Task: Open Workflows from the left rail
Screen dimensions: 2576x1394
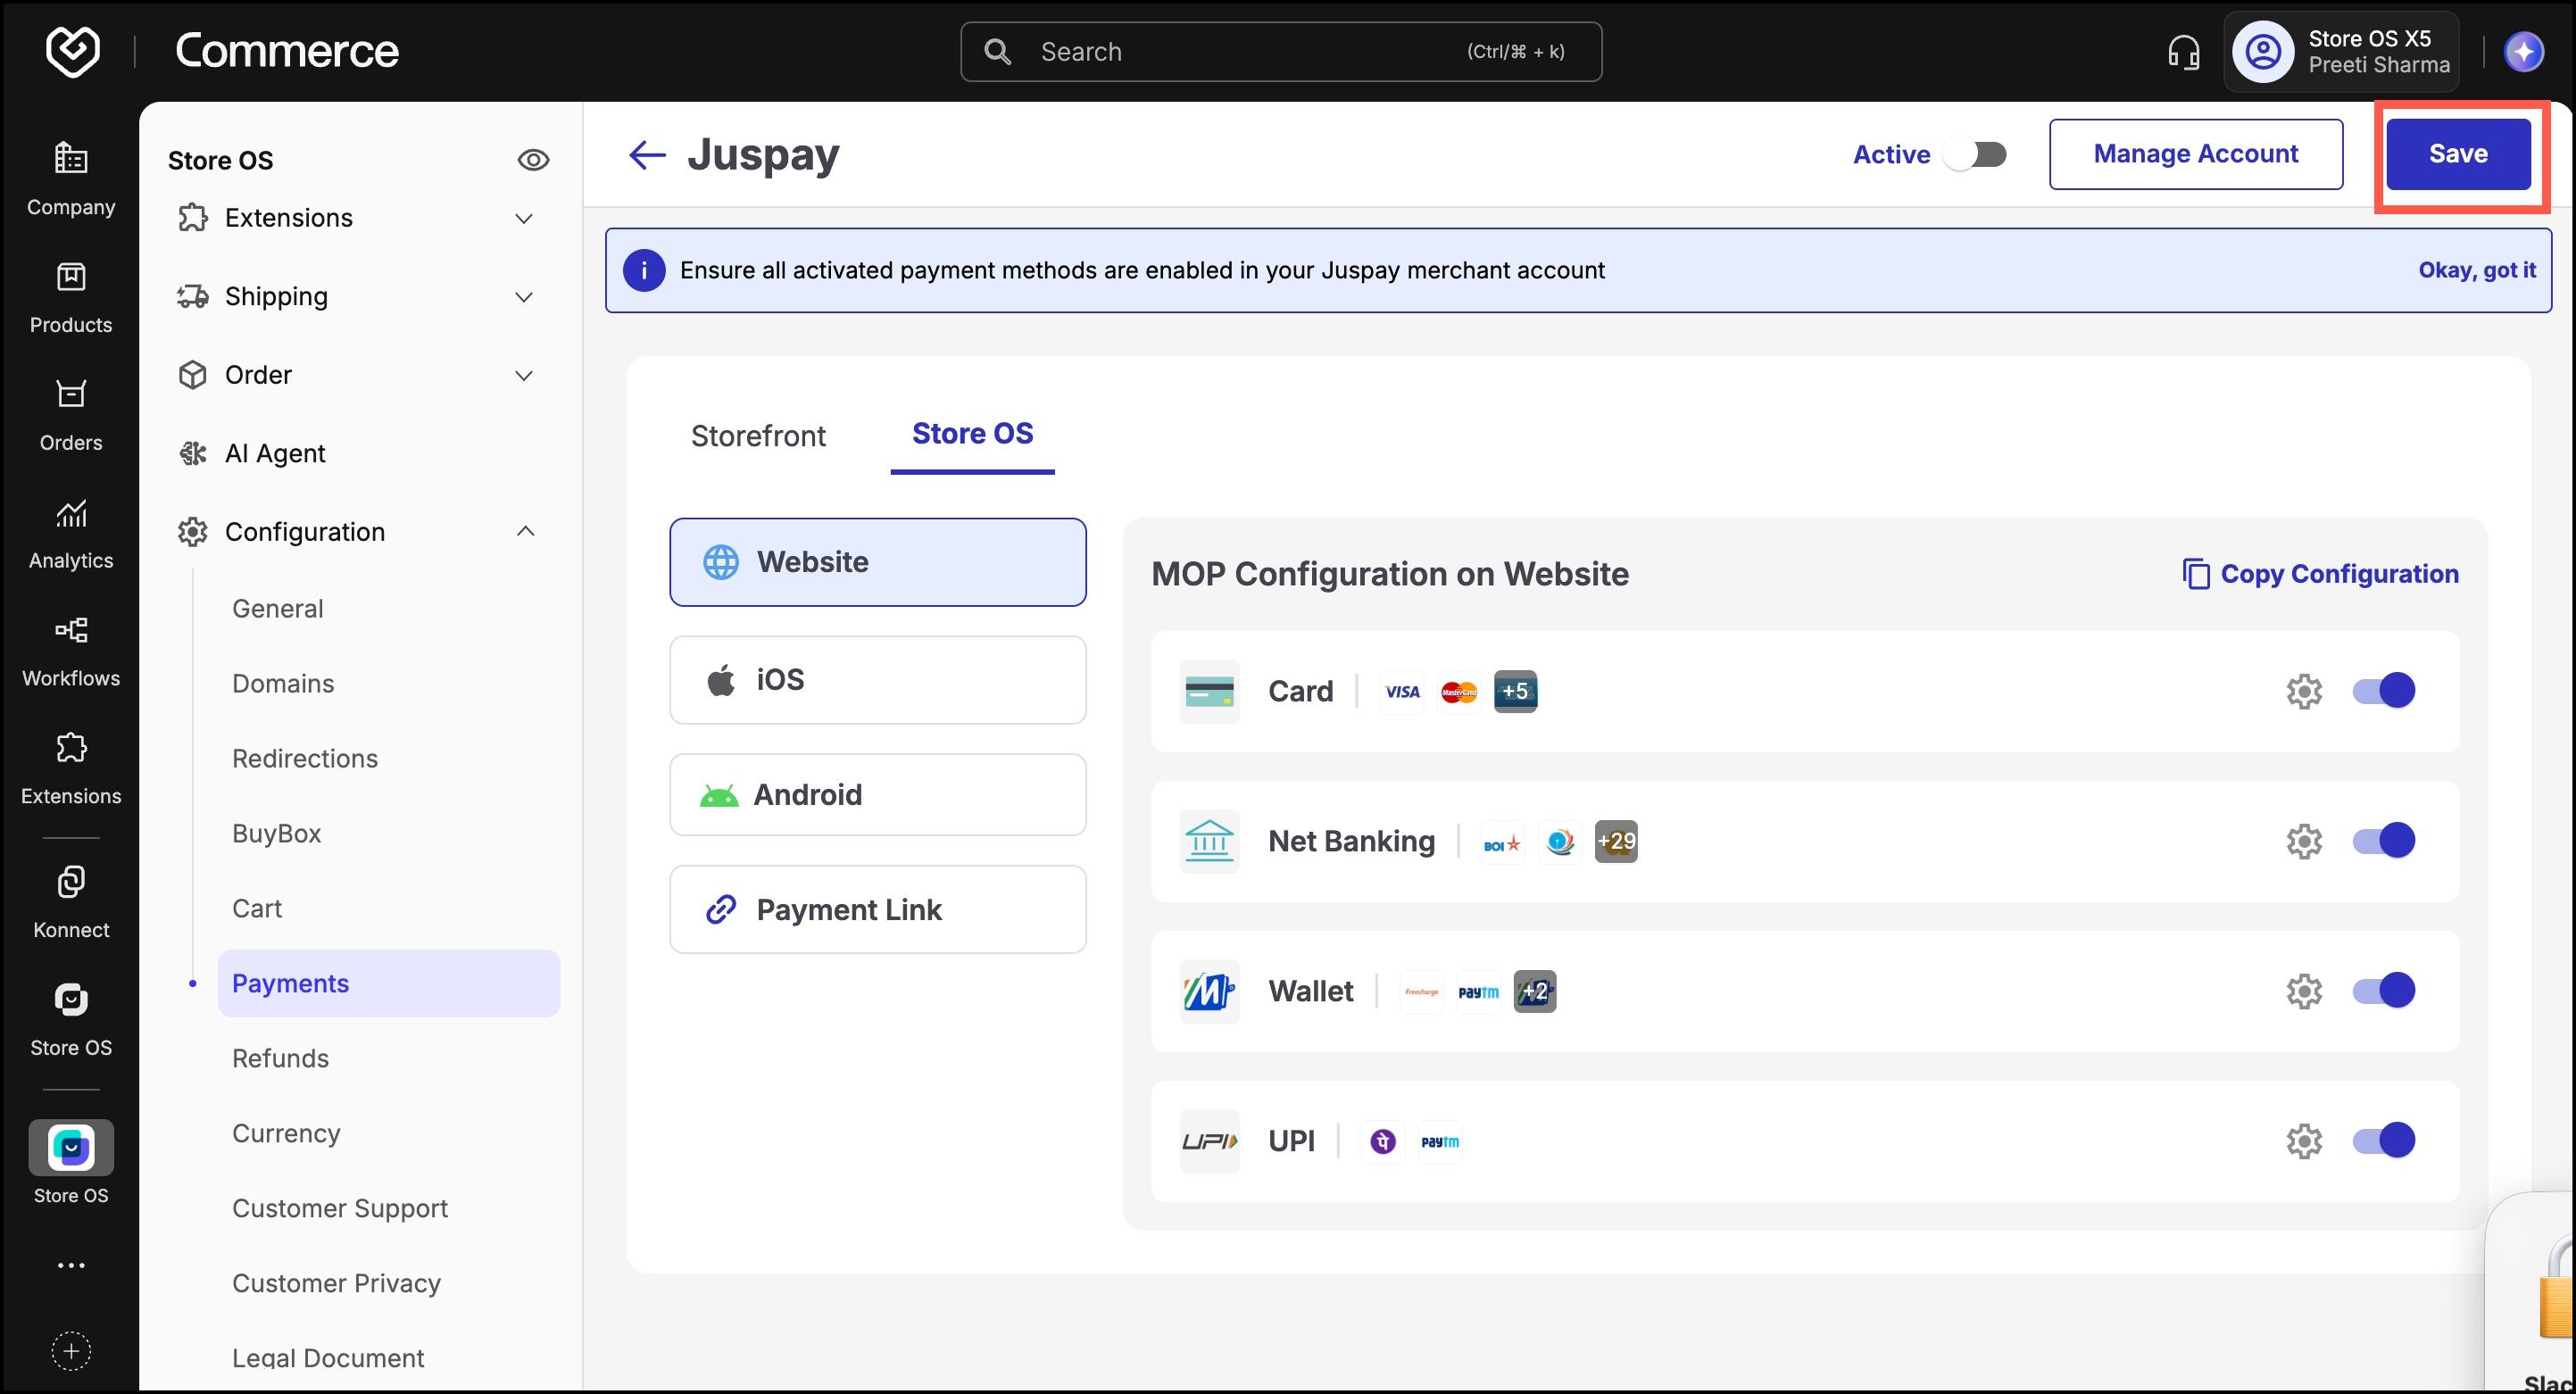Action: click(x=71, y=651)
